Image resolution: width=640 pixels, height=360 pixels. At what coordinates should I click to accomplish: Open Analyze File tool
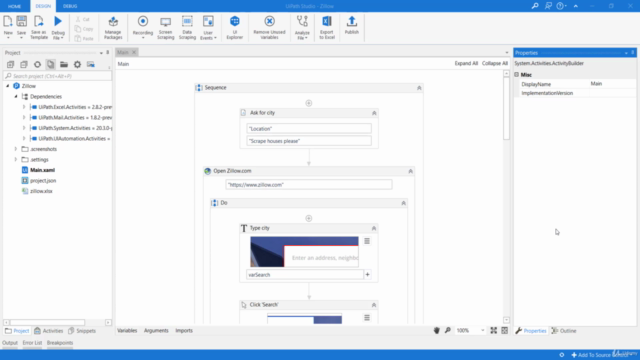click(302, 27)
